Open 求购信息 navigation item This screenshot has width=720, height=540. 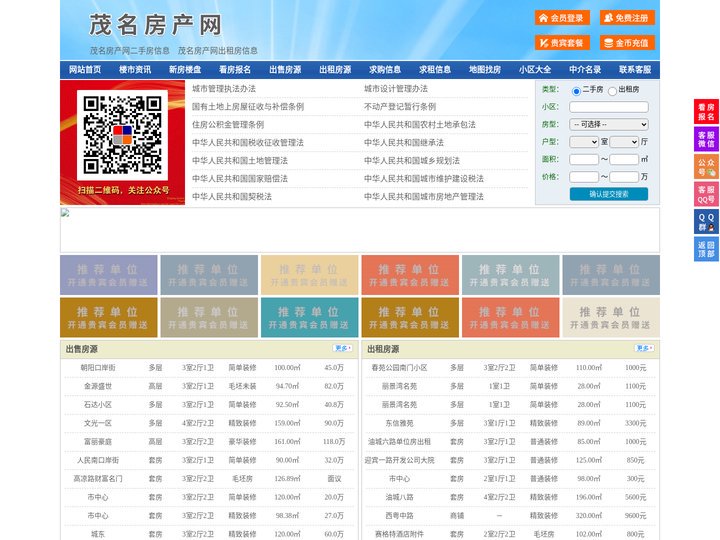[x=385, y=70]
